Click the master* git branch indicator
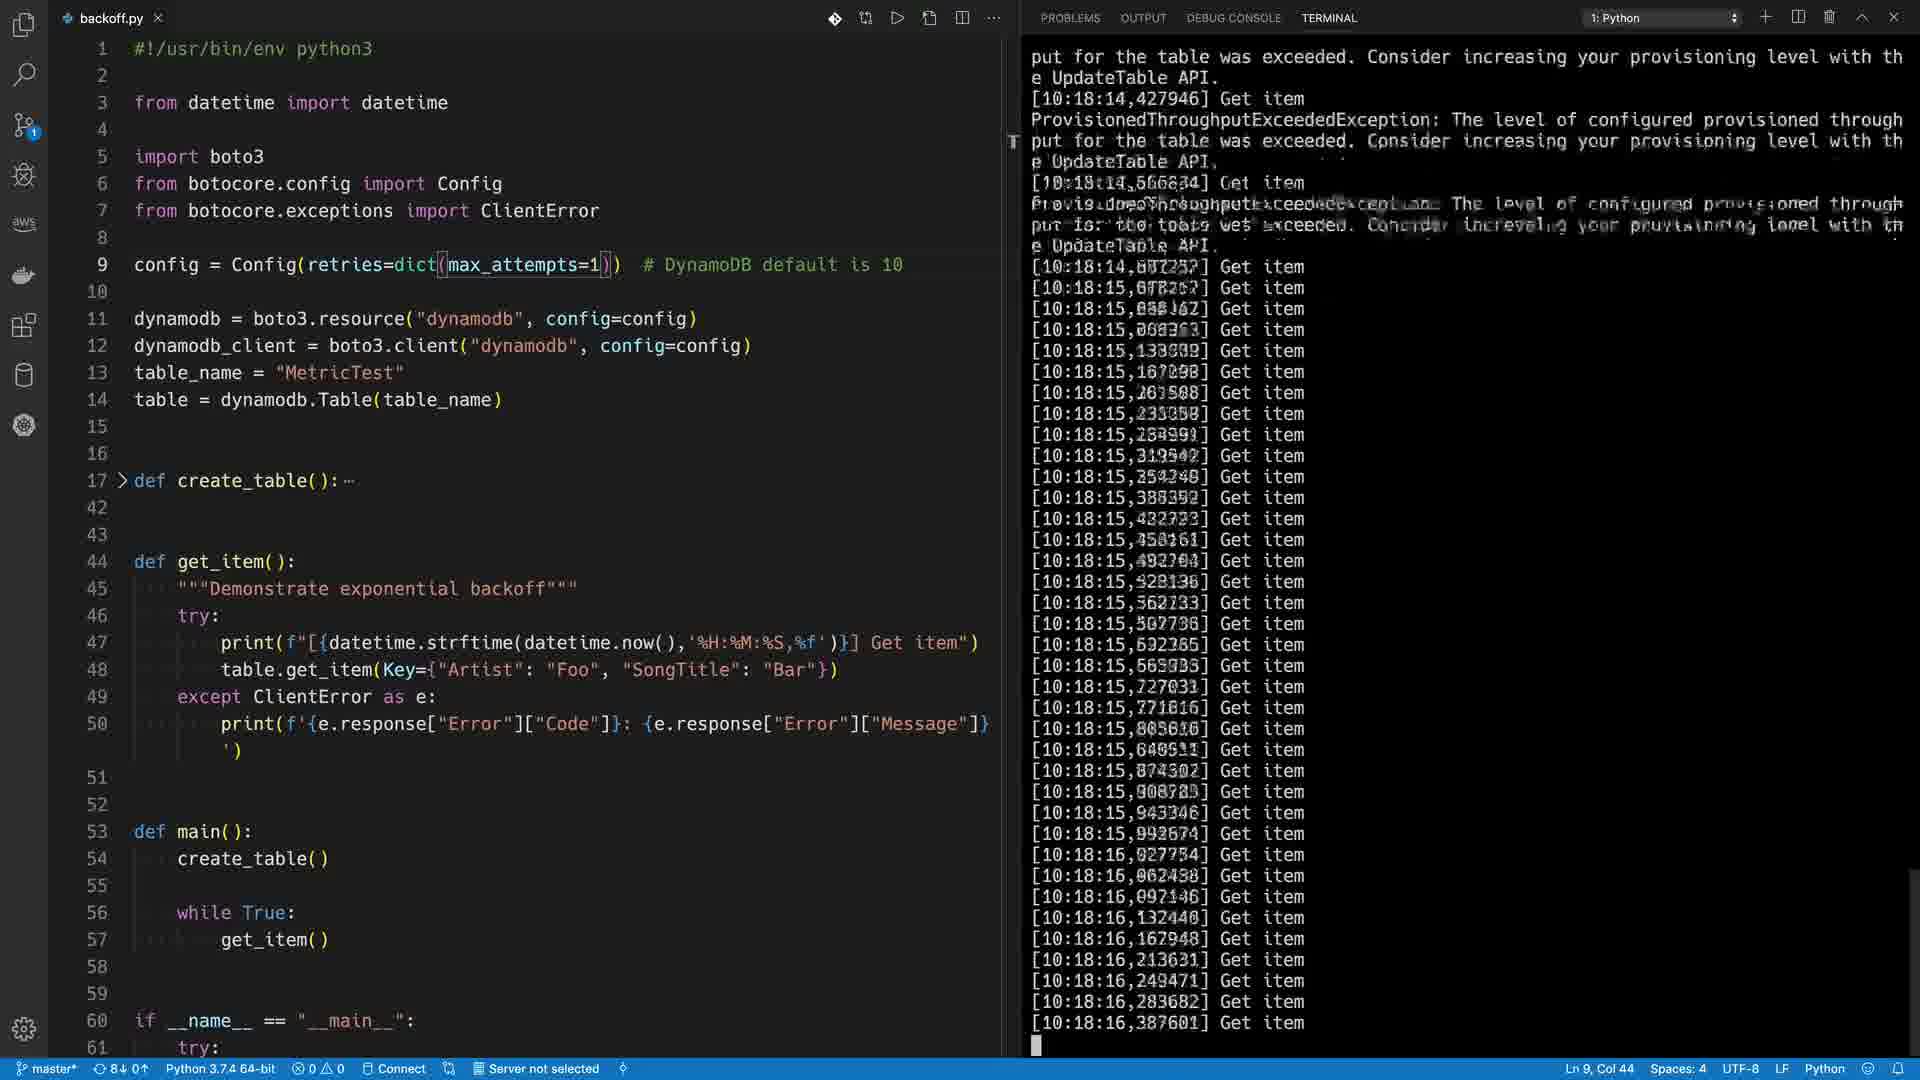 coord(47,1069)
